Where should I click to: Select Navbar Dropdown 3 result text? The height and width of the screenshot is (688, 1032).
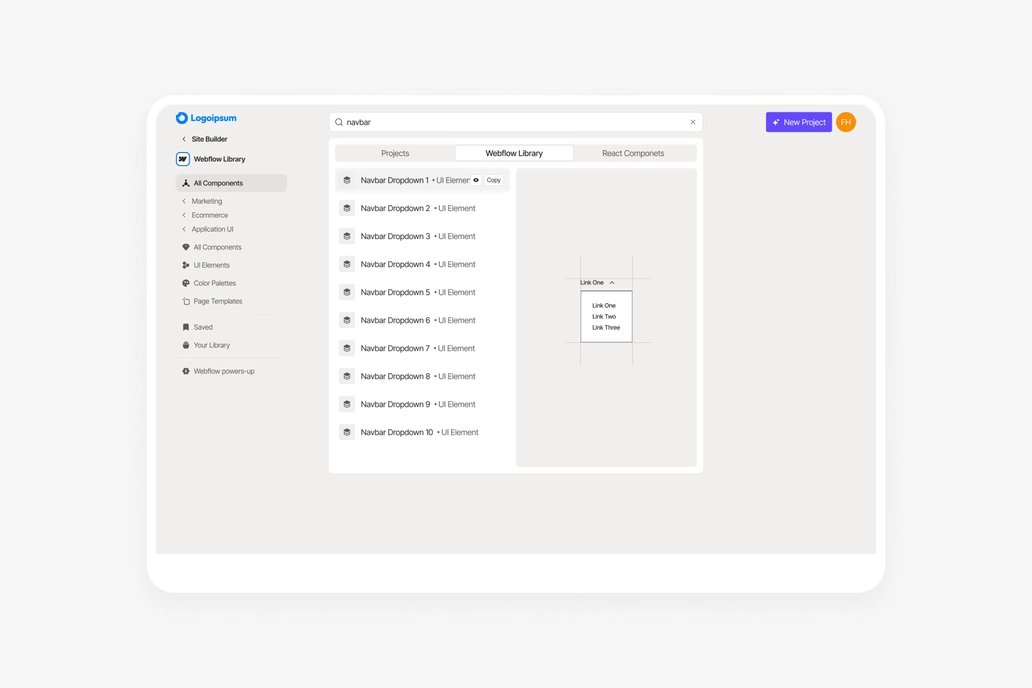(395, 236)
